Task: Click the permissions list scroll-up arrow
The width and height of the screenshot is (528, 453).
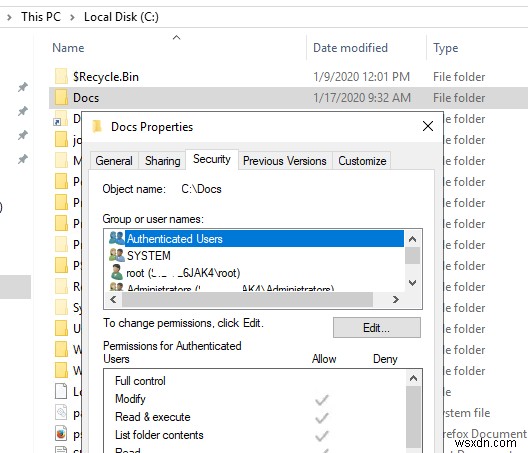Action: 413,378
